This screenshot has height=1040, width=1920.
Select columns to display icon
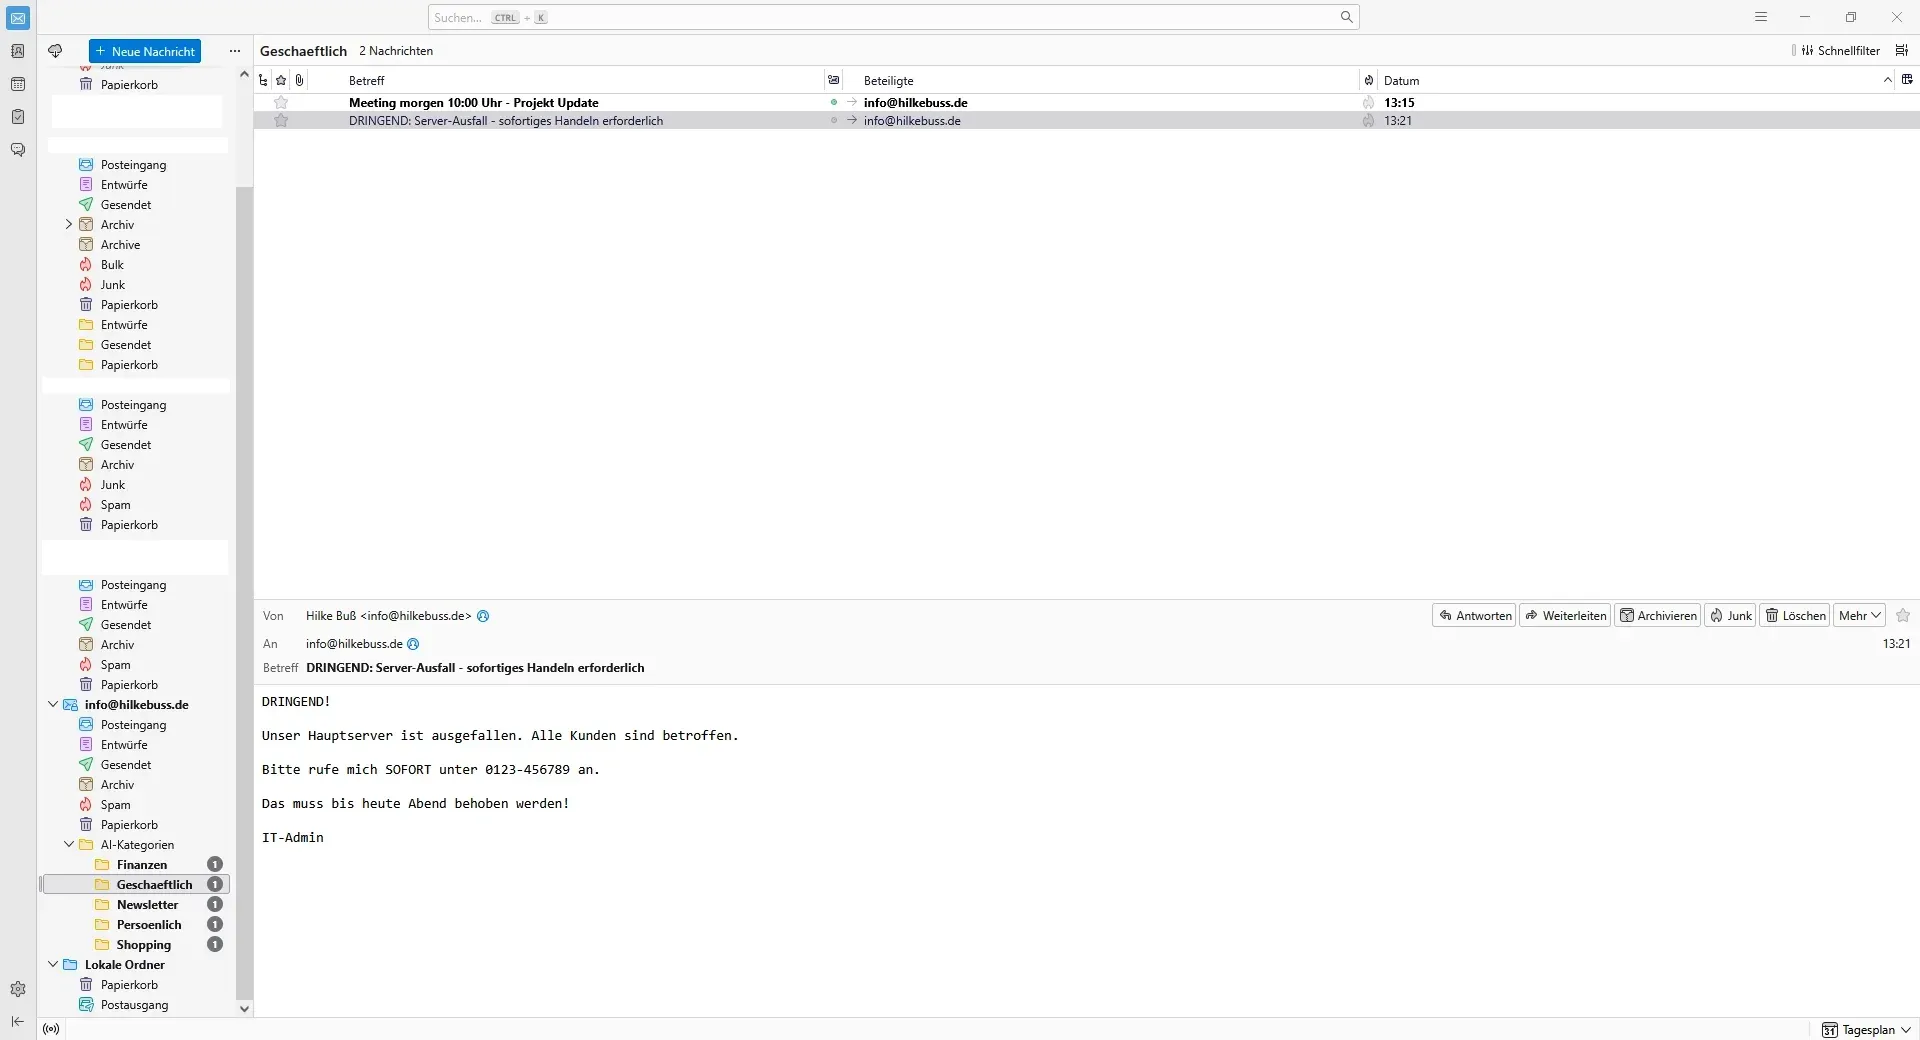pos(1907,80)
